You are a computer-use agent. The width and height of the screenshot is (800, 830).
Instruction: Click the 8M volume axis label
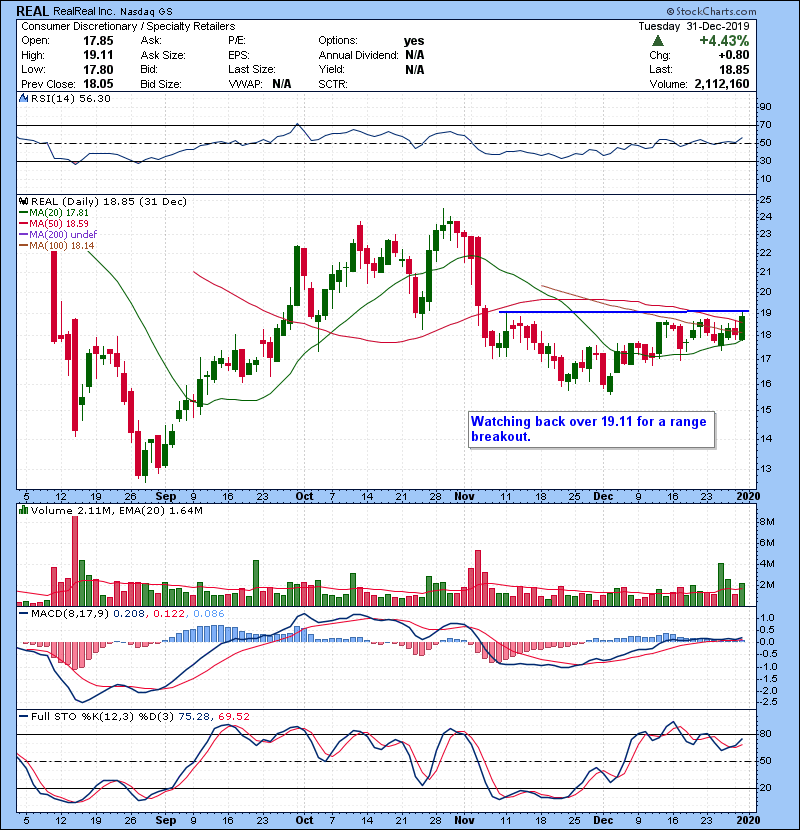(x=768, y=522)
